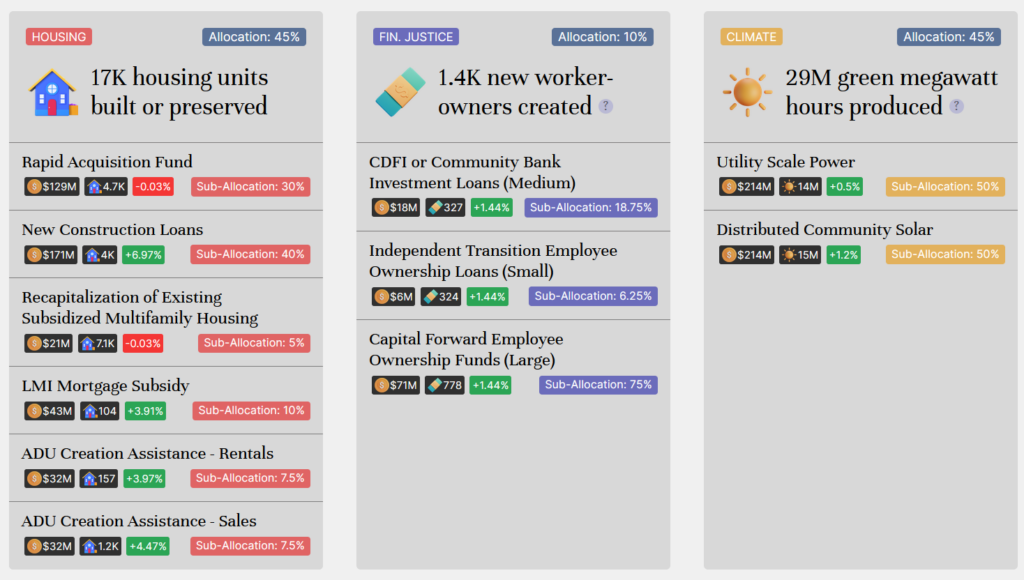Click the 778 worker-owners badge under Capital Forward
The width and height of the screenshot is (1024, 580).
click(x=445, y=385)
